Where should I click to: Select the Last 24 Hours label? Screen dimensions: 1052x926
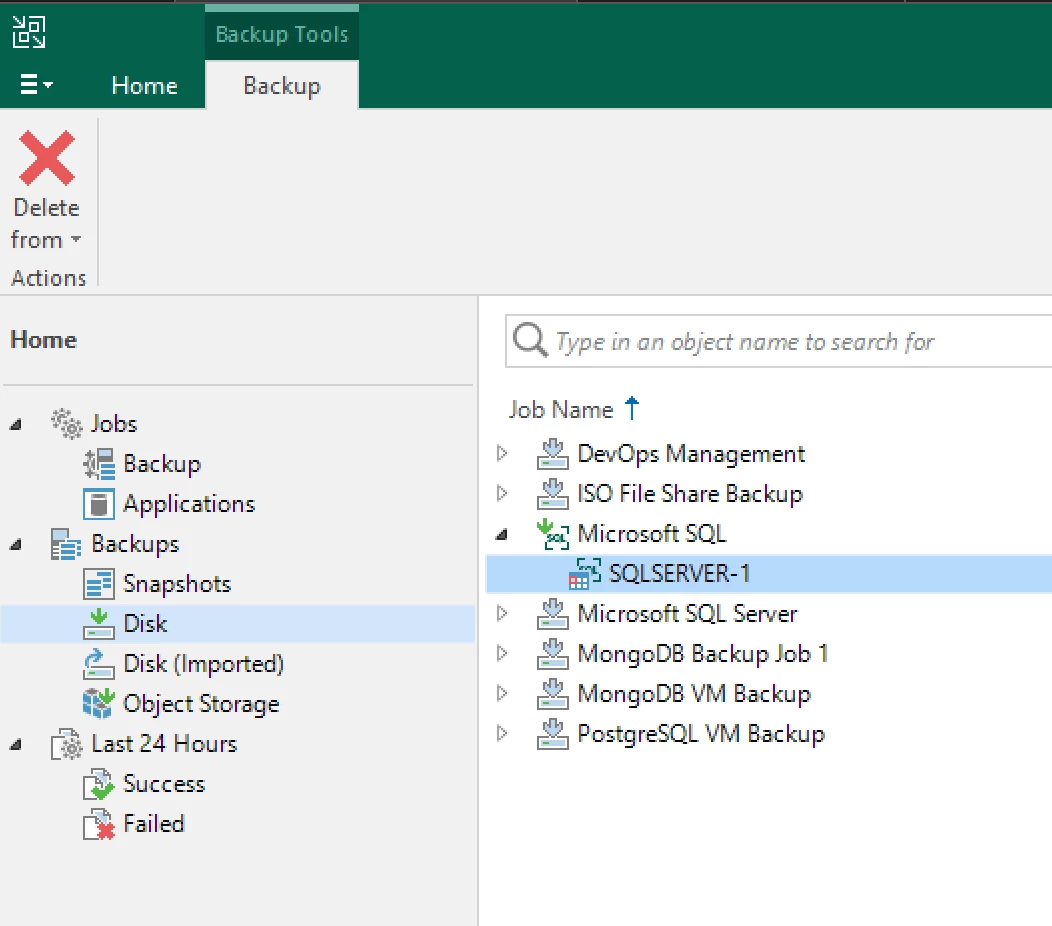tap(164, 743)
